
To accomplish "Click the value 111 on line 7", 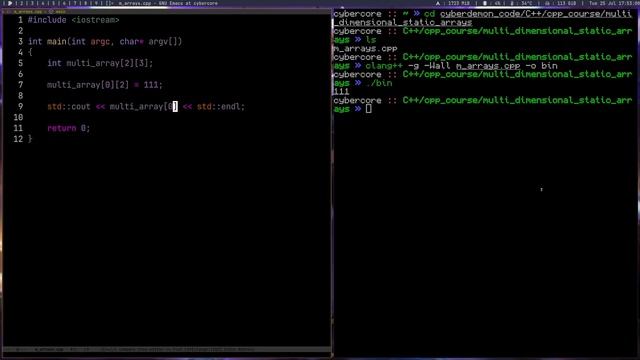I will [x=151, y=85].
